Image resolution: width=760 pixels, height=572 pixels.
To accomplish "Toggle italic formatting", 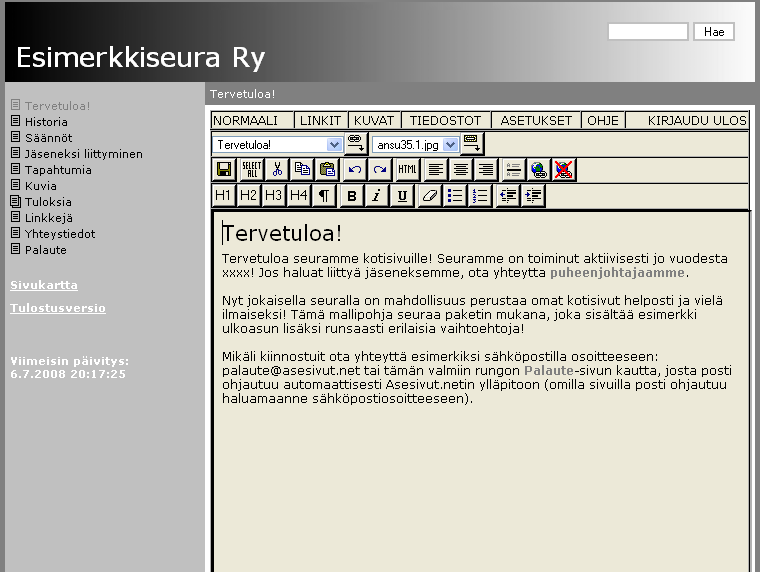I will coord(376,196).
